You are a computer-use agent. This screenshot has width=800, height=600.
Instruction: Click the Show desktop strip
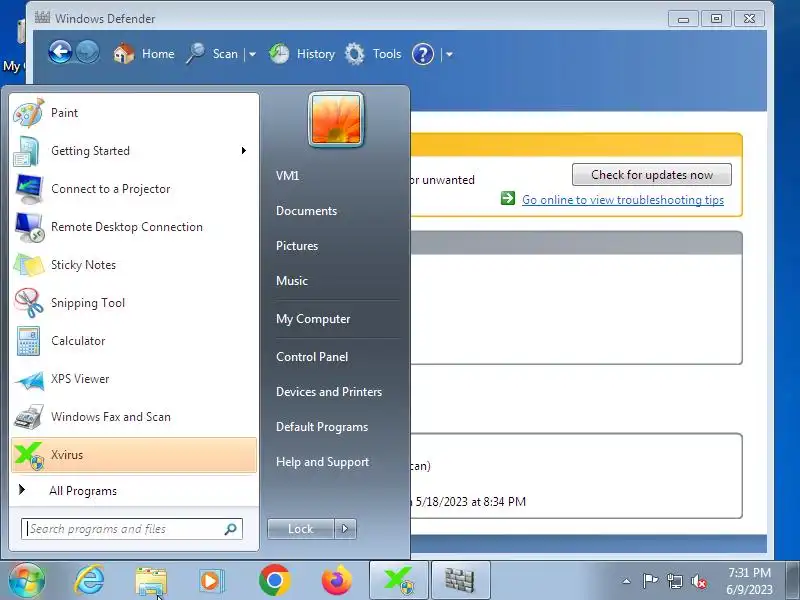[x=792, y=580]
